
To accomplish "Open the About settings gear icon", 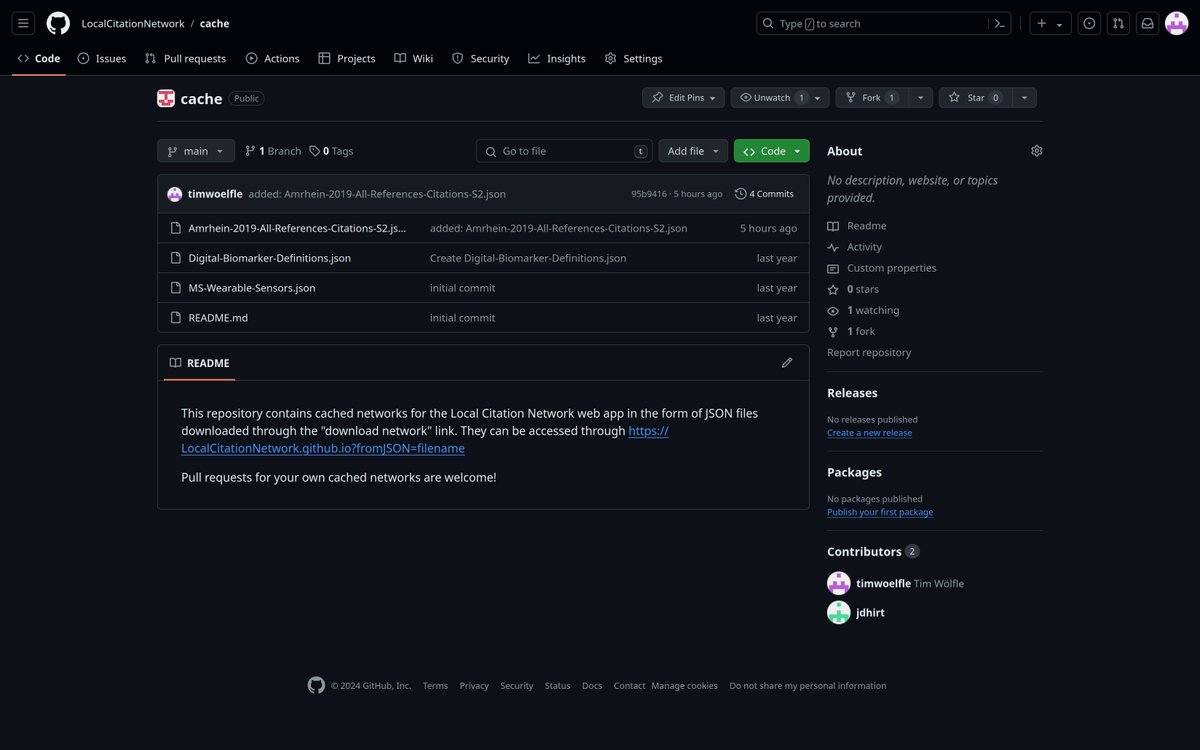I will tap(1037, 151).
